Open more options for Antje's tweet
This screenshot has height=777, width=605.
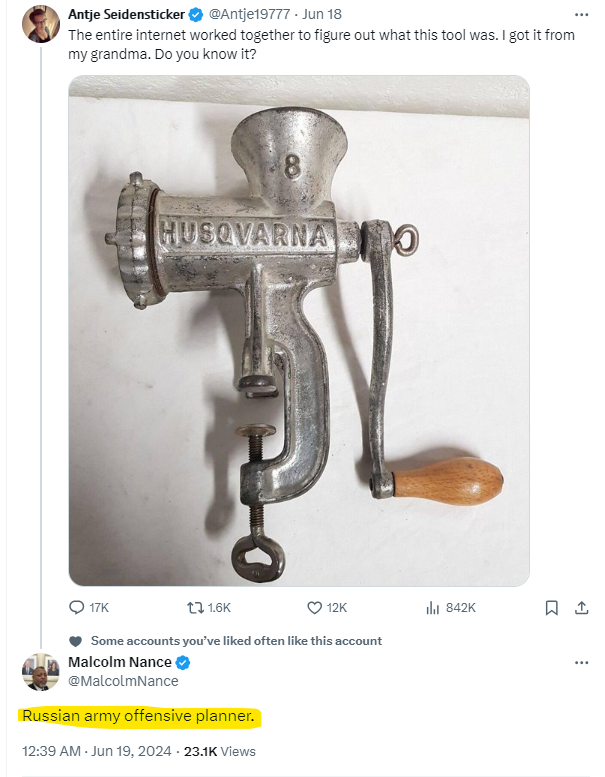click(x=582, y=14)
